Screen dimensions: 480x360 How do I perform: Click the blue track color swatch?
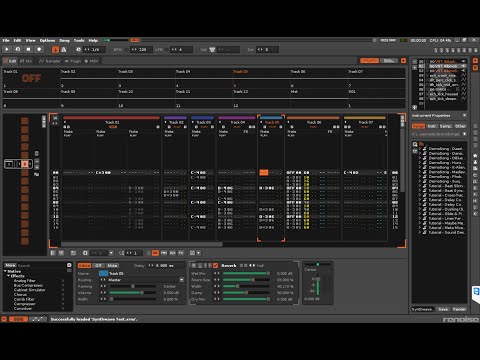point(103,273)
